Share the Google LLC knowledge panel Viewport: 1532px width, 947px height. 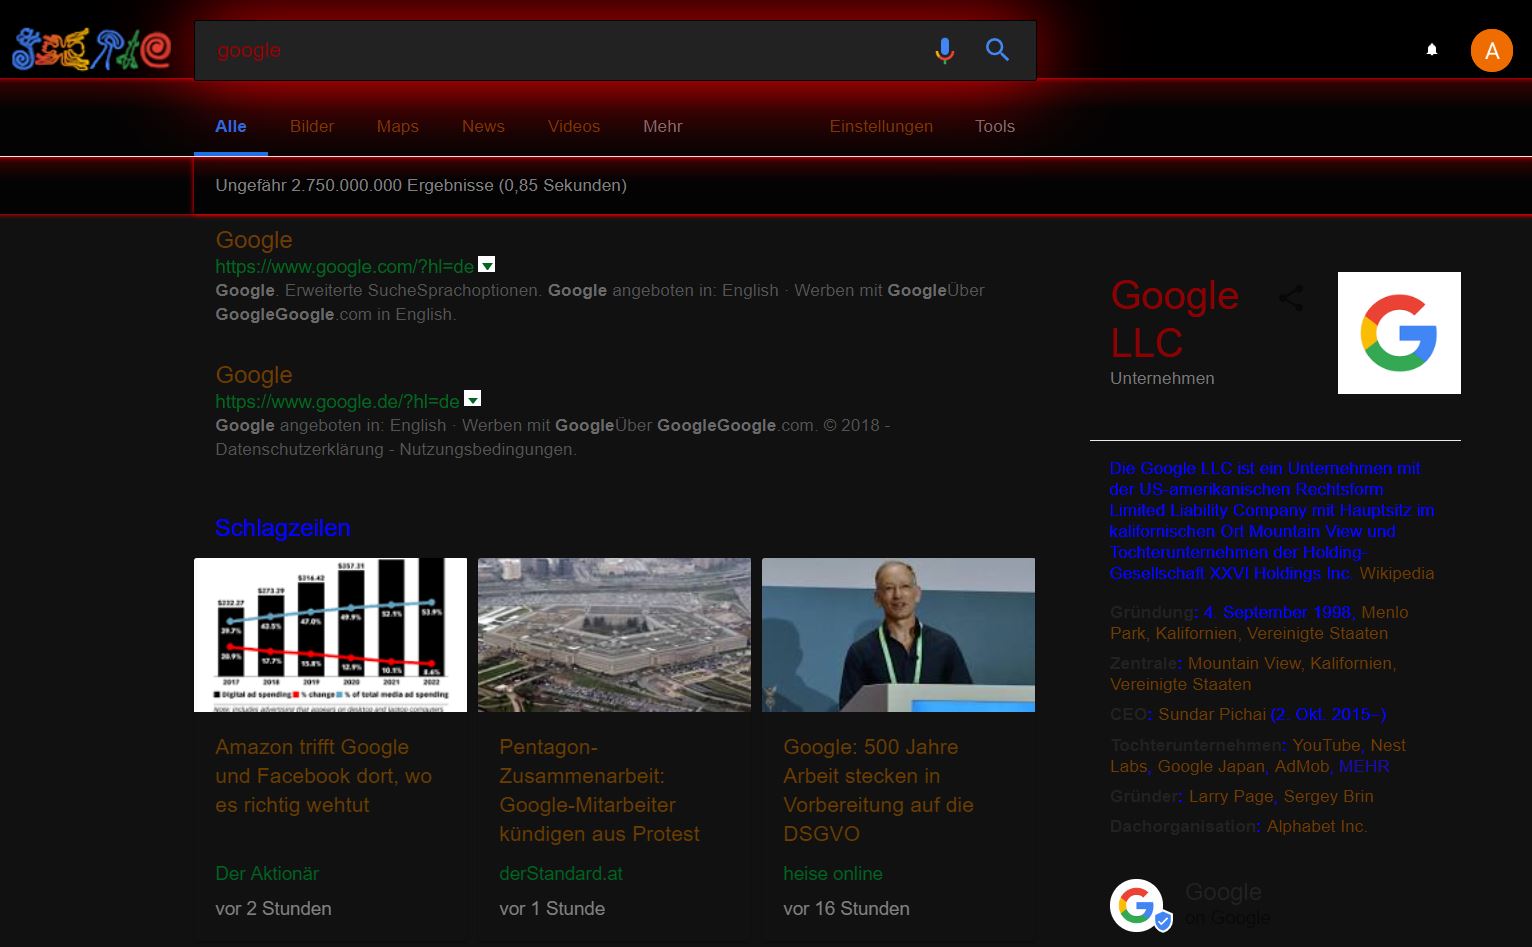tap(1291, 298)
